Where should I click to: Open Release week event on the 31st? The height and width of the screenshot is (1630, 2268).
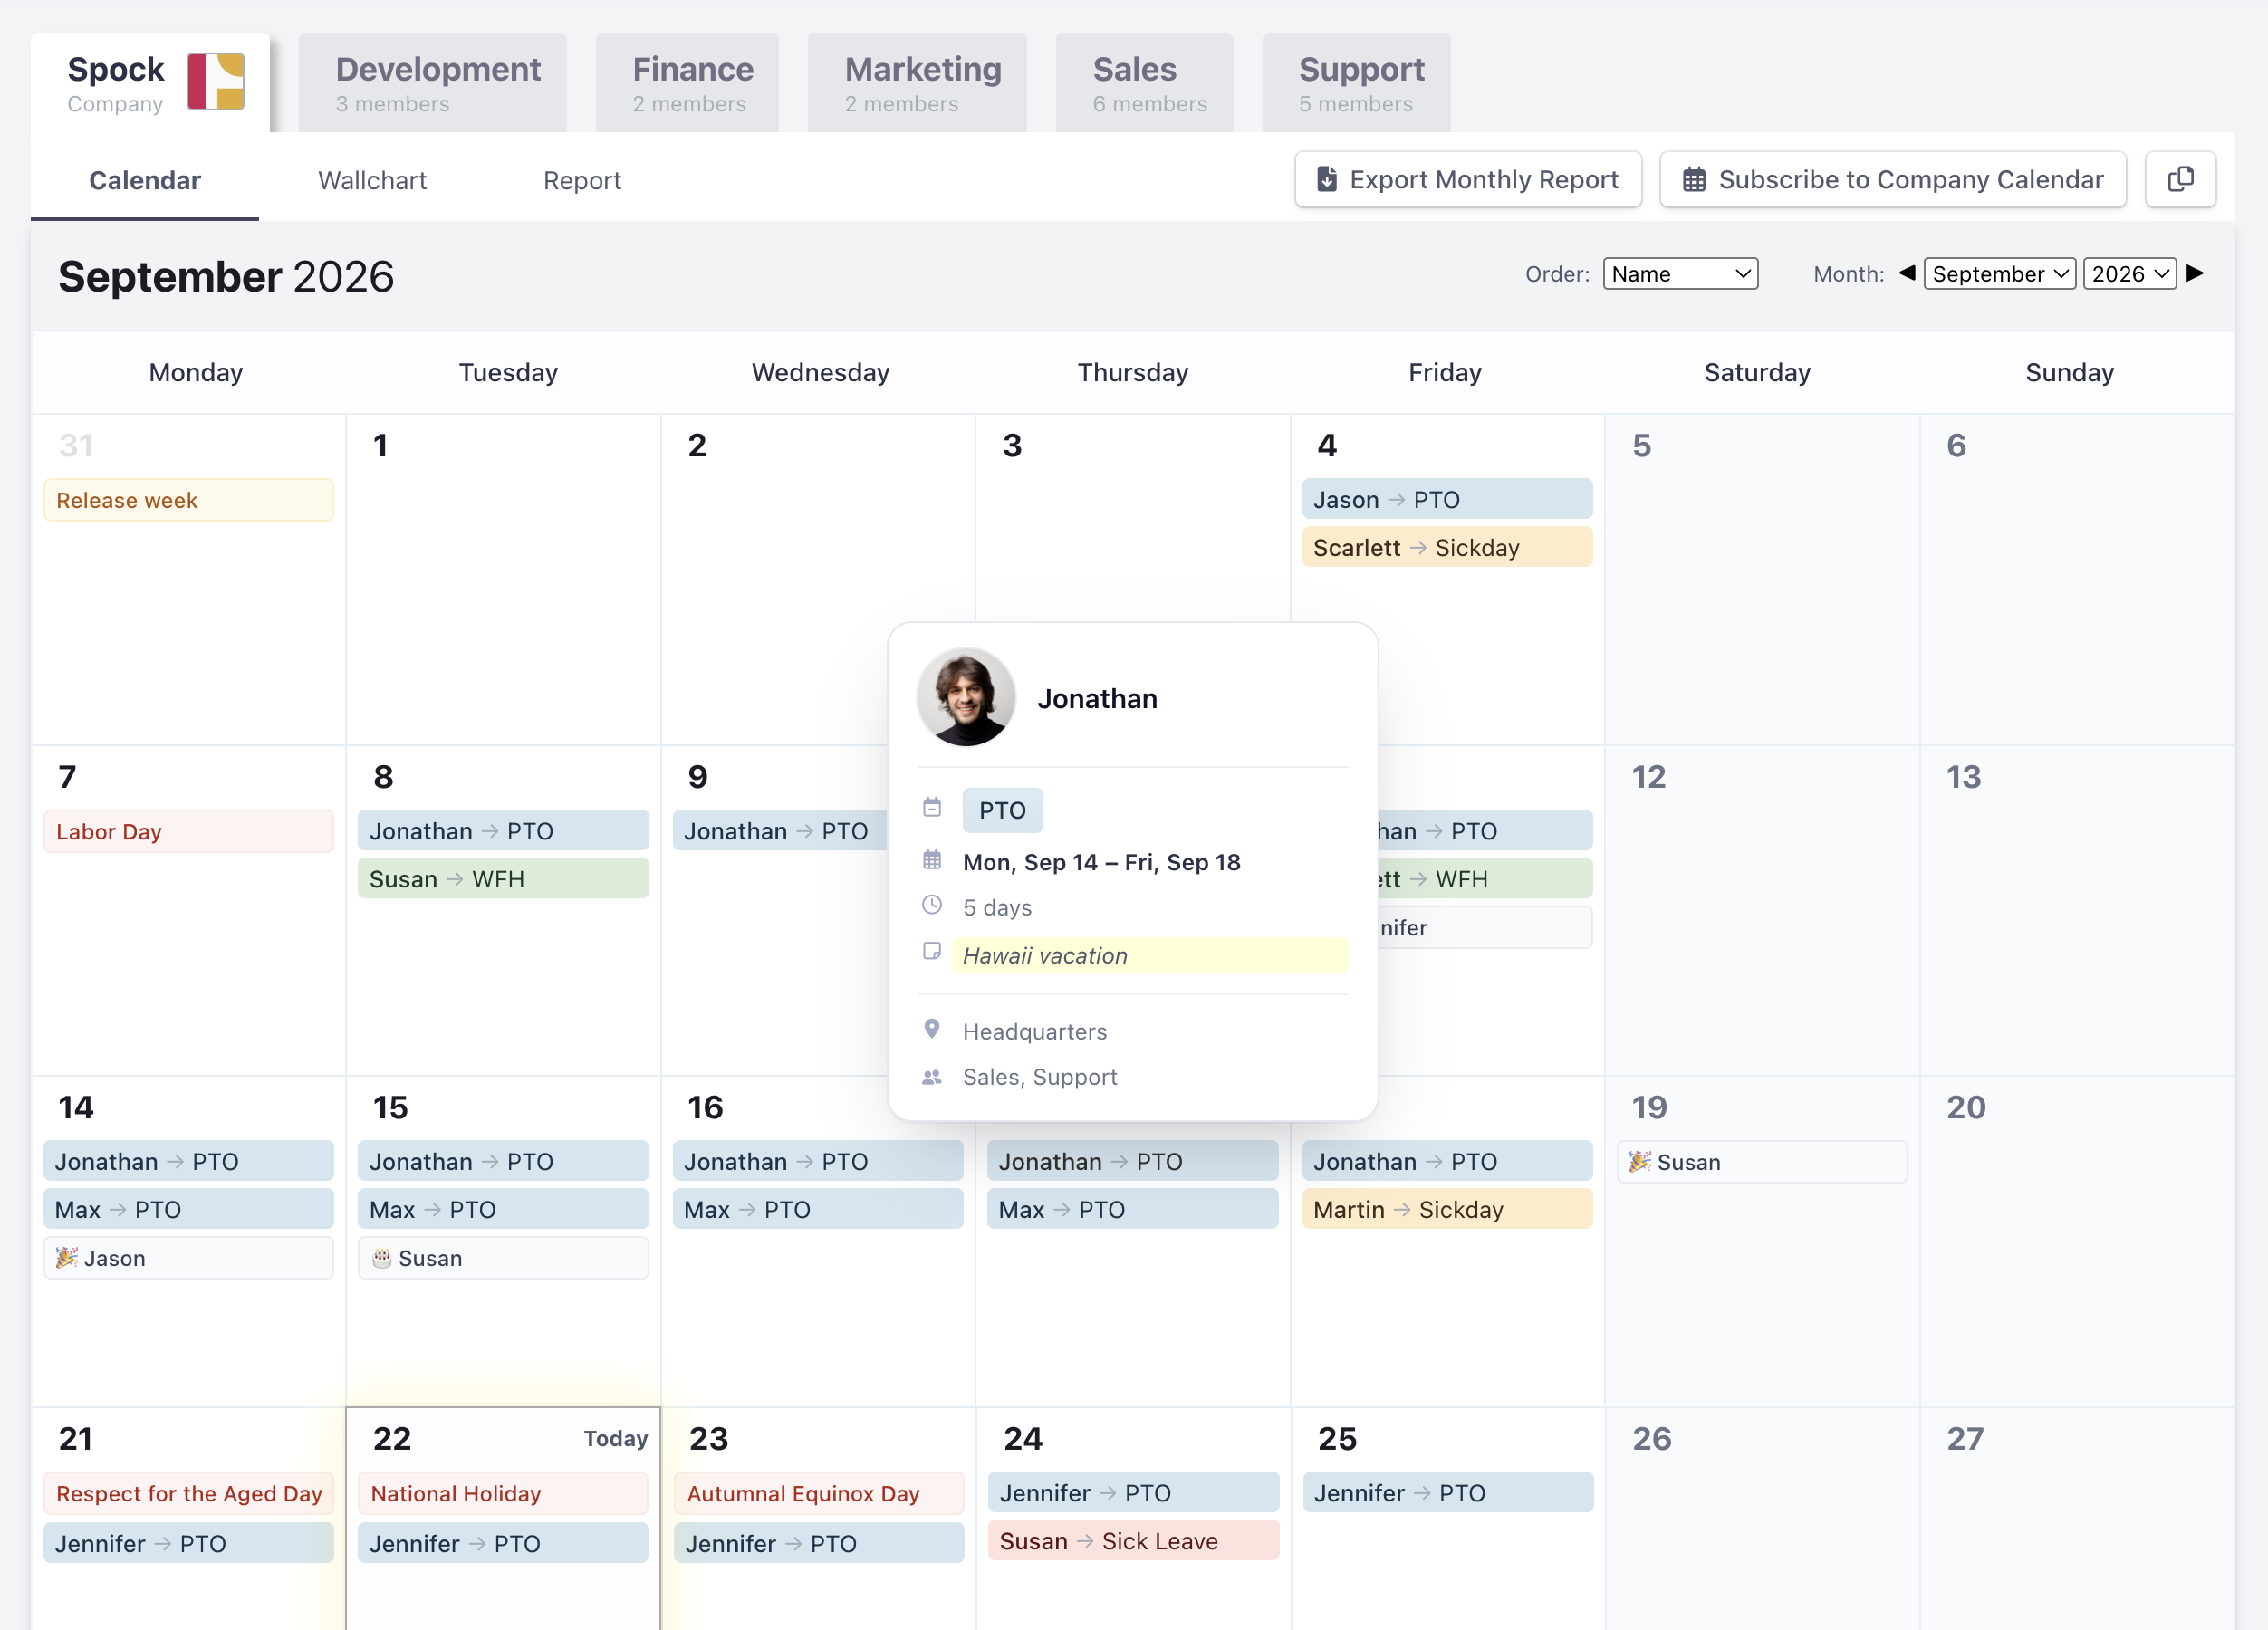point(188,500)
